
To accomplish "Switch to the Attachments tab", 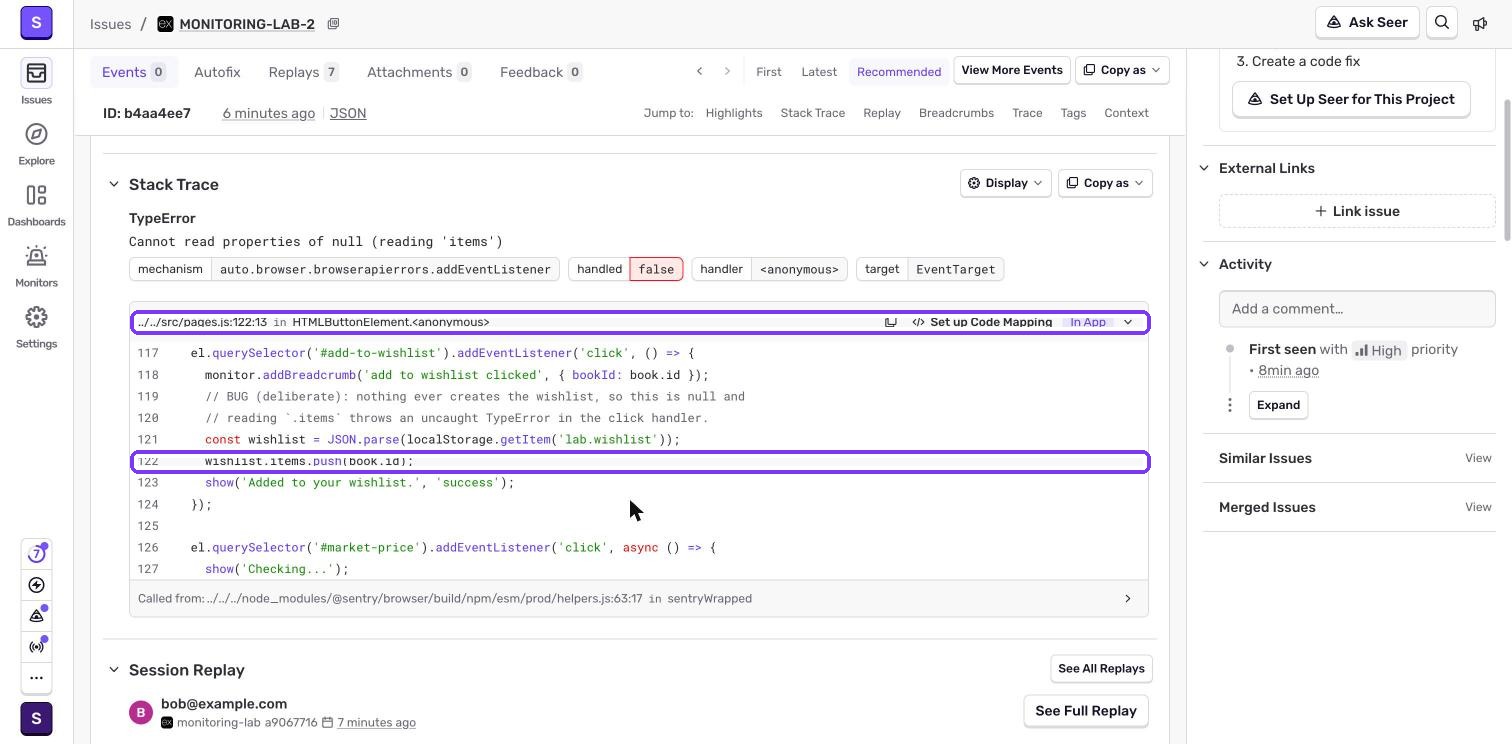I will tap(419, 72).
